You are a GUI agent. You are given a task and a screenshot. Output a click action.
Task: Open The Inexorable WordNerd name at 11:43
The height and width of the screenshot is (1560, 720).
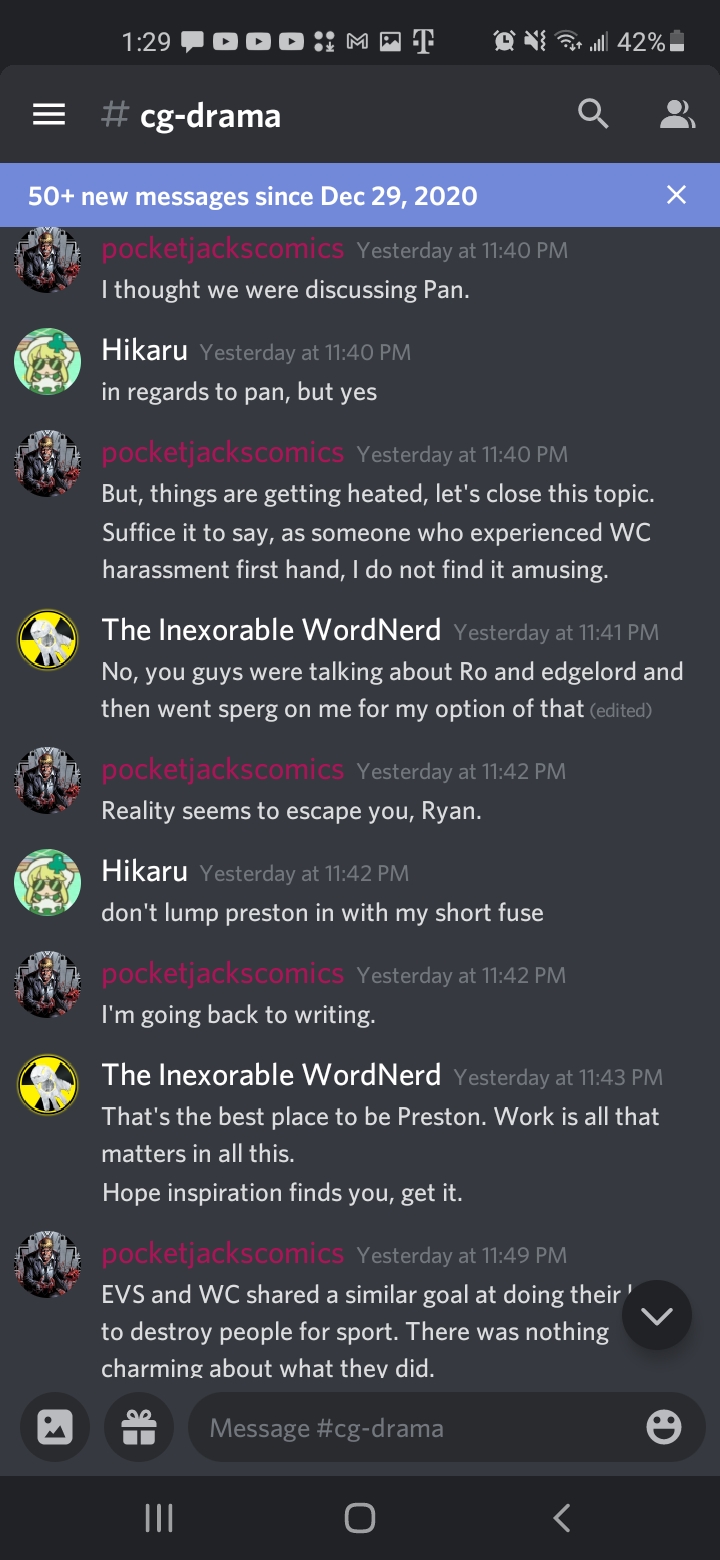(x=271, y=1075)
